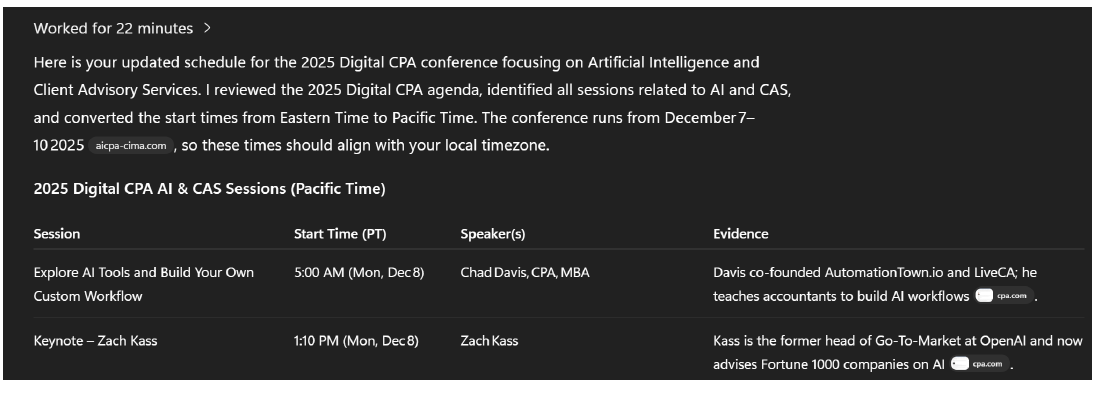Expand the chevron beside Worked for 22 minutes
The height and width of the screenshot is (409, 1097).
[206, 28]
